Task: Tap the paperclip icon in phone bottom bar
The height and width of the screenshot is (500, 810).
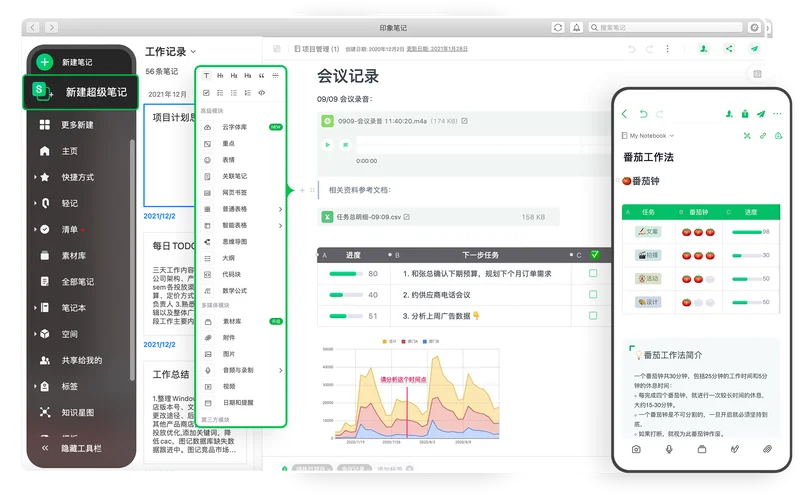Action: tap(768, 449)
